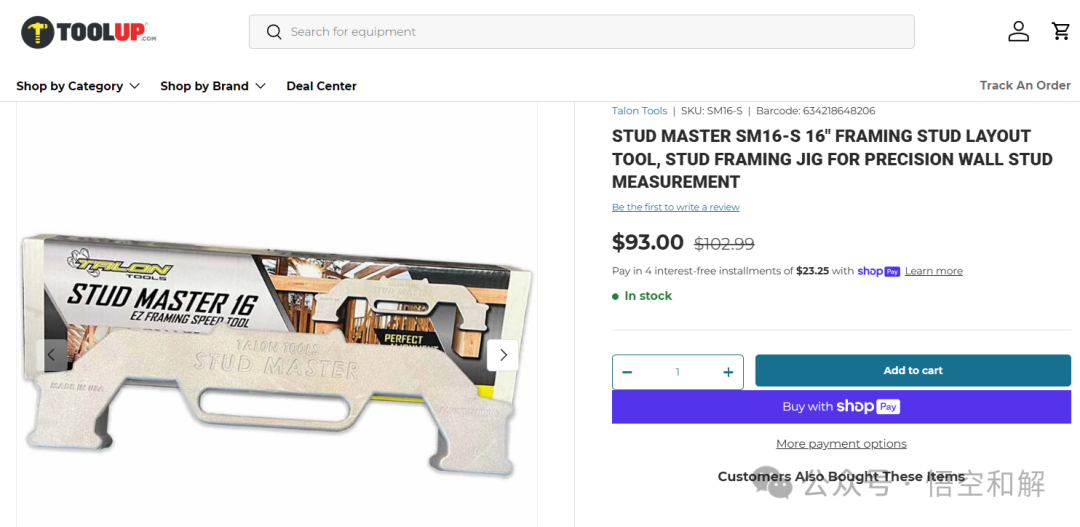
Task: Buy with Shop Pay button
Action: point(842,406)
